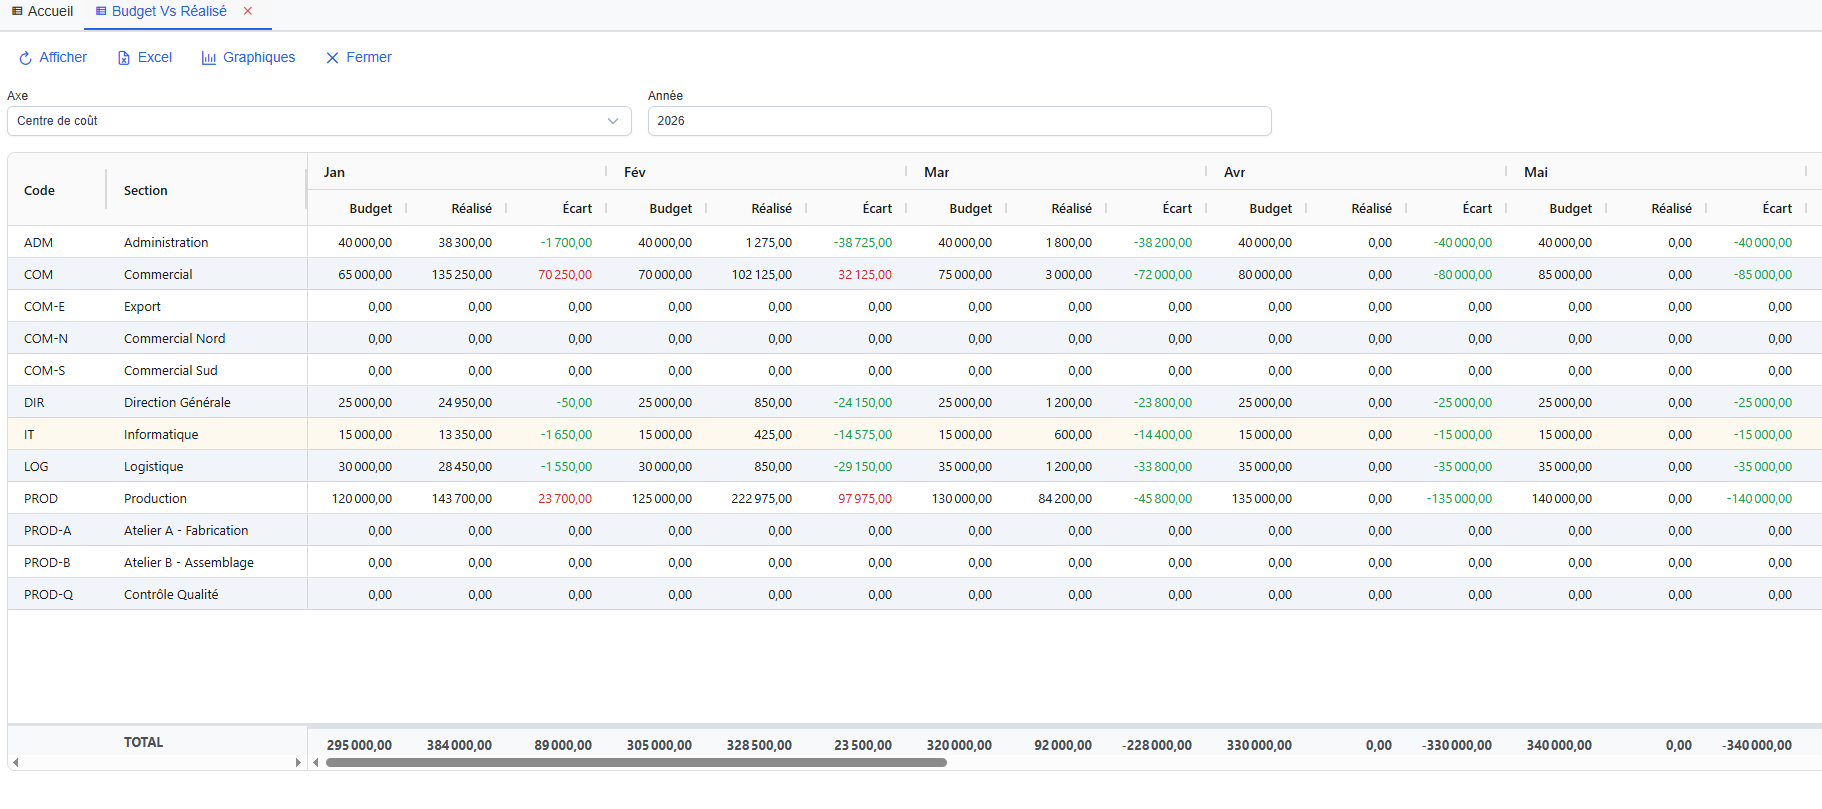
Task: Click the Graphiques button label
Action: pos(259,58)
